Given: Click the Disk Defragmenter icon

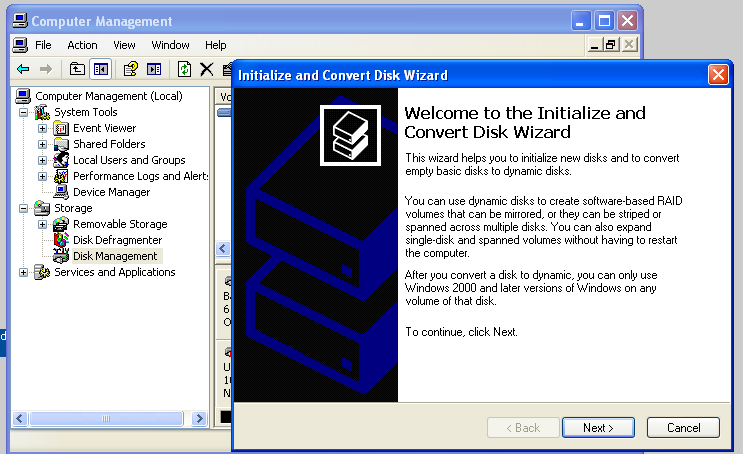Looking at the screenshot, I should (61, 240).
